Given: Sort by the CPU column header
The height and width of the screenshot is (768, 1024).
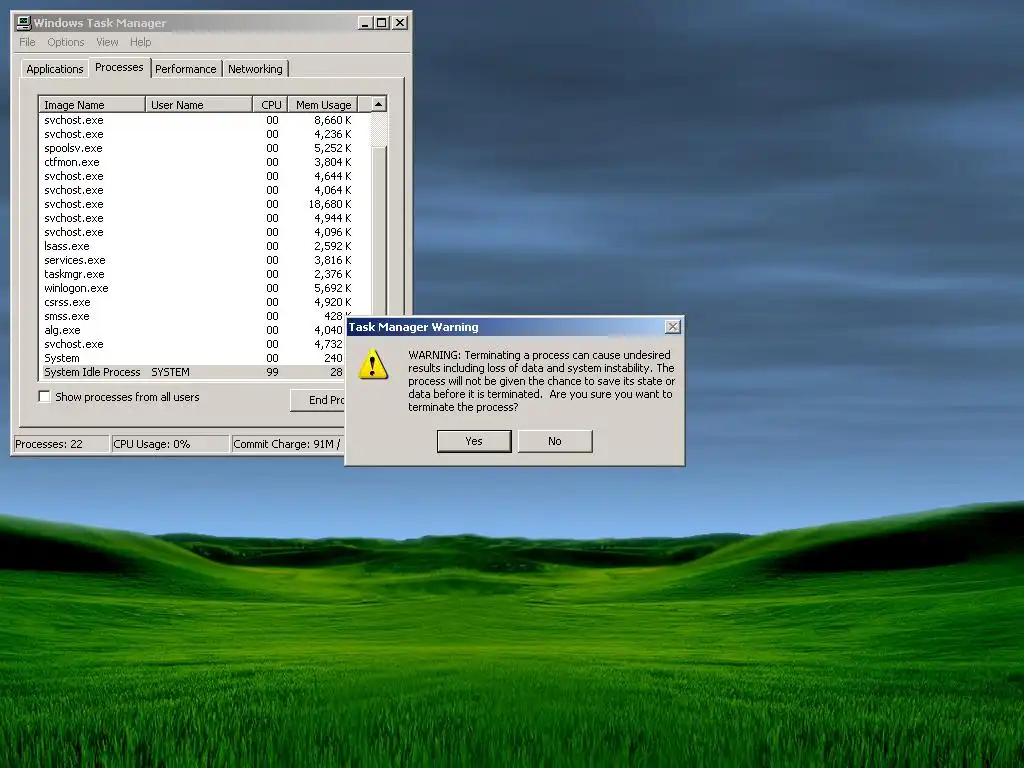Looking at the screenshot, I should click(270, 104).
